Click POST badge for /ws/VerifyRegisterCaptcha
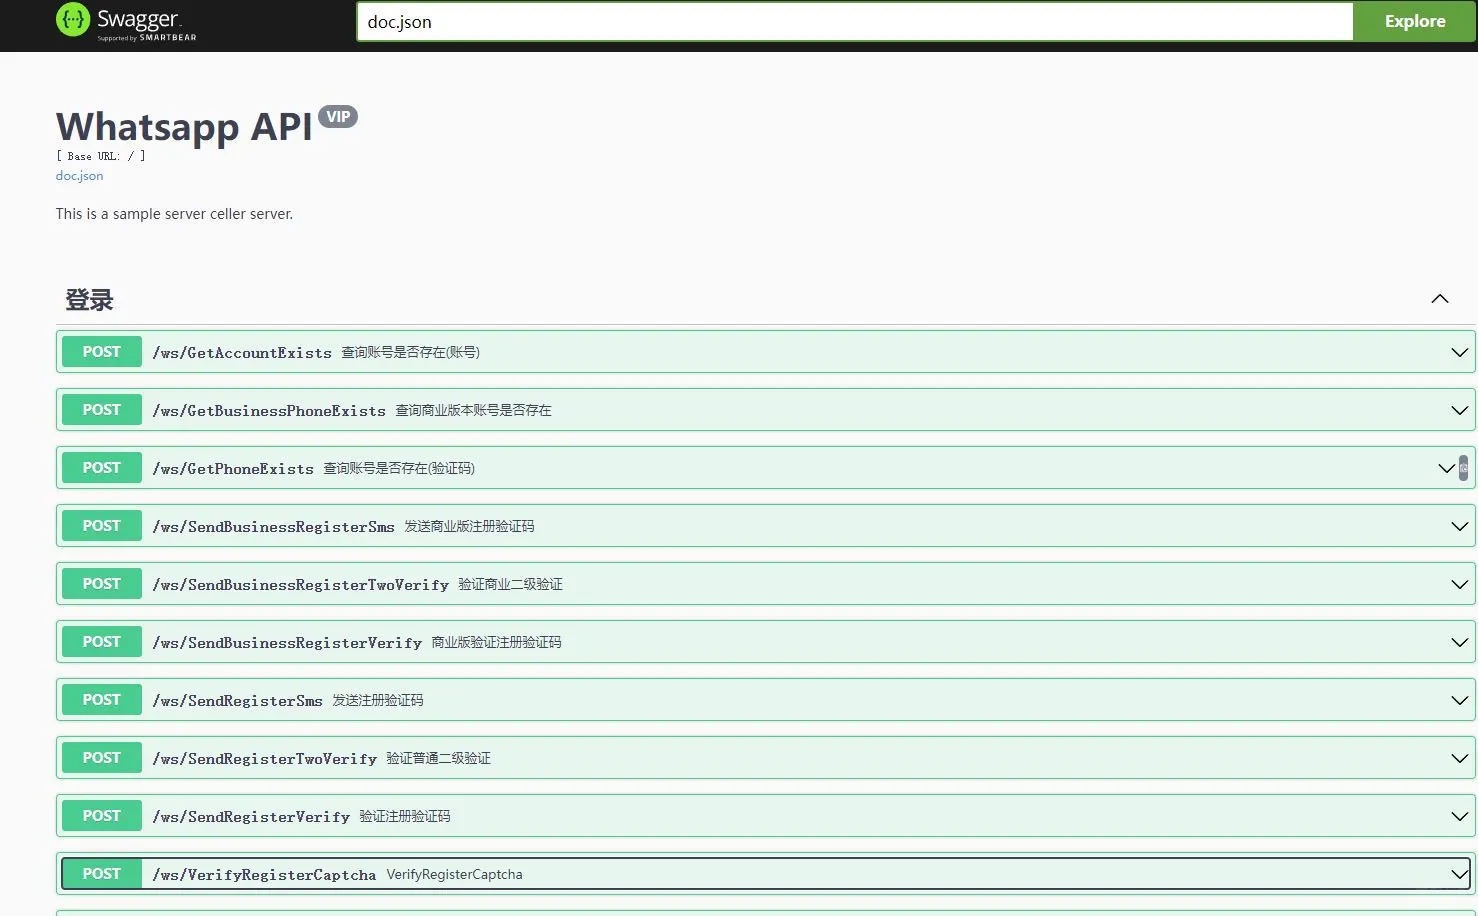This screenshot has width=1478, height=916. pyautogui.click(x=102, y=874)
